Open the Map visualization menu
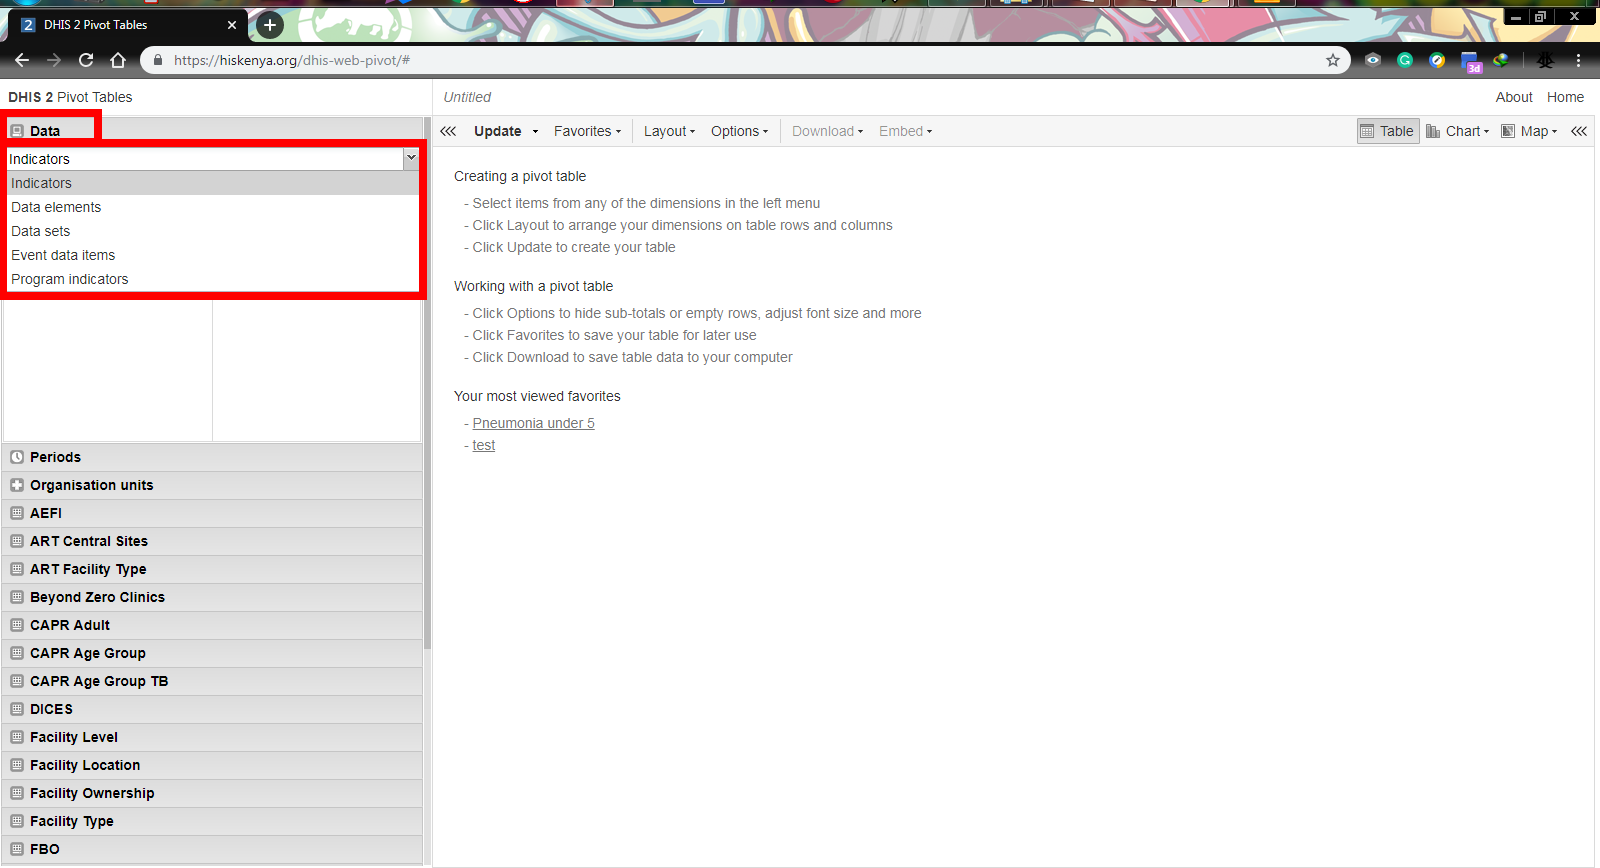Image resolution: width=1600 pixels, height=868 pixels. tap(1530, 131)
